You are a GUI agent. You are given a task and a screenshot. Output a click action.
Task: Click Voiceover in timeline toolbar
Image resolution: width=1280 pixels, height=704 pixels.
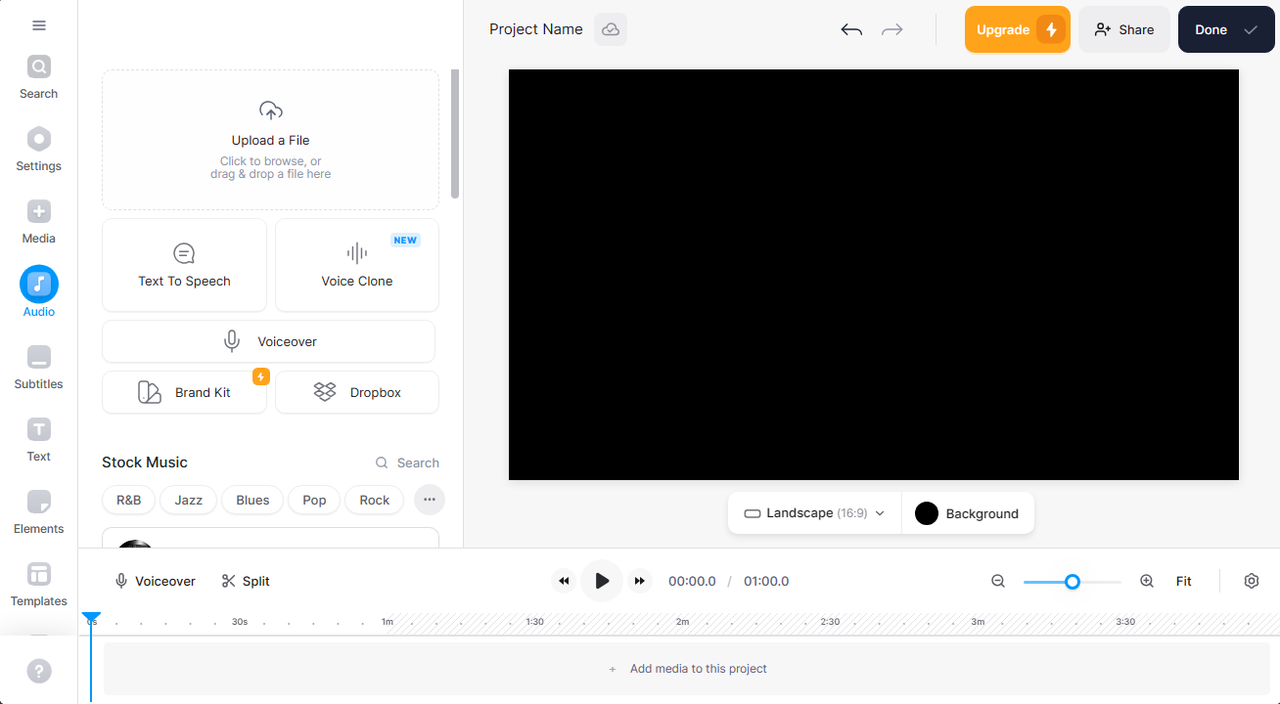tap(155, 581)
